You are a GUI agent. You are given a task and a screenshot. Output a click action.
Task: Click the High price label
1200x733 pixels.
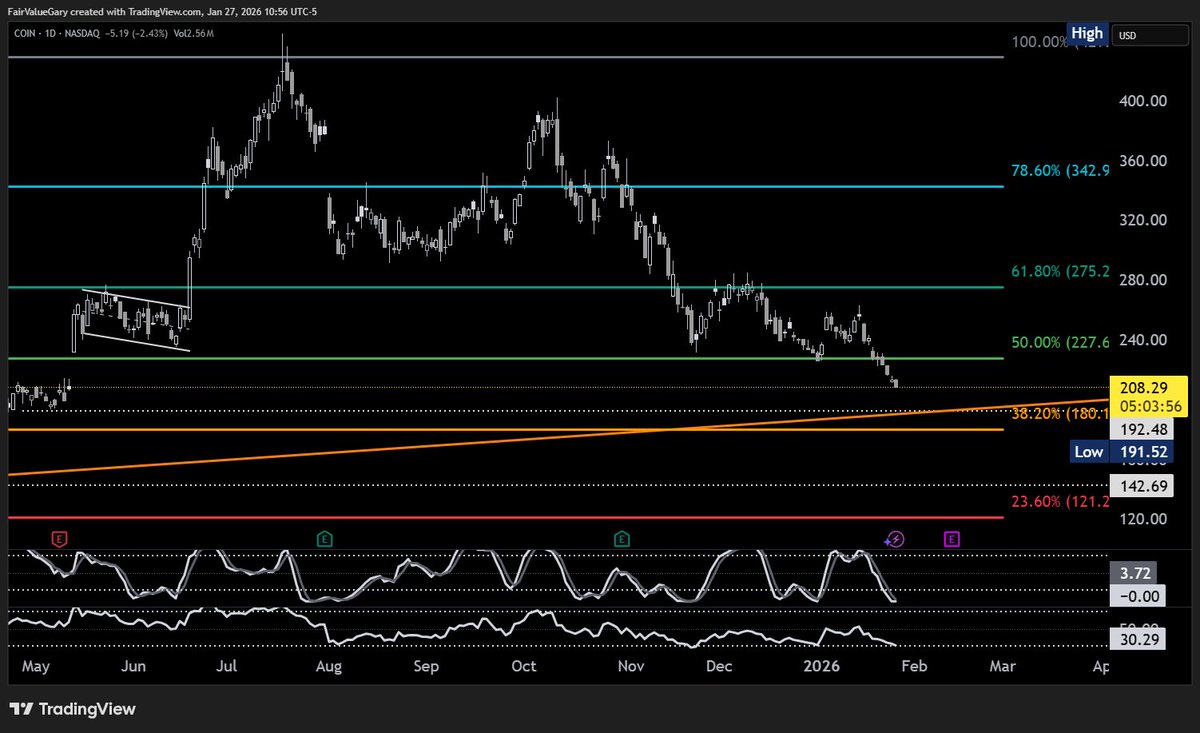point(1087,33)
